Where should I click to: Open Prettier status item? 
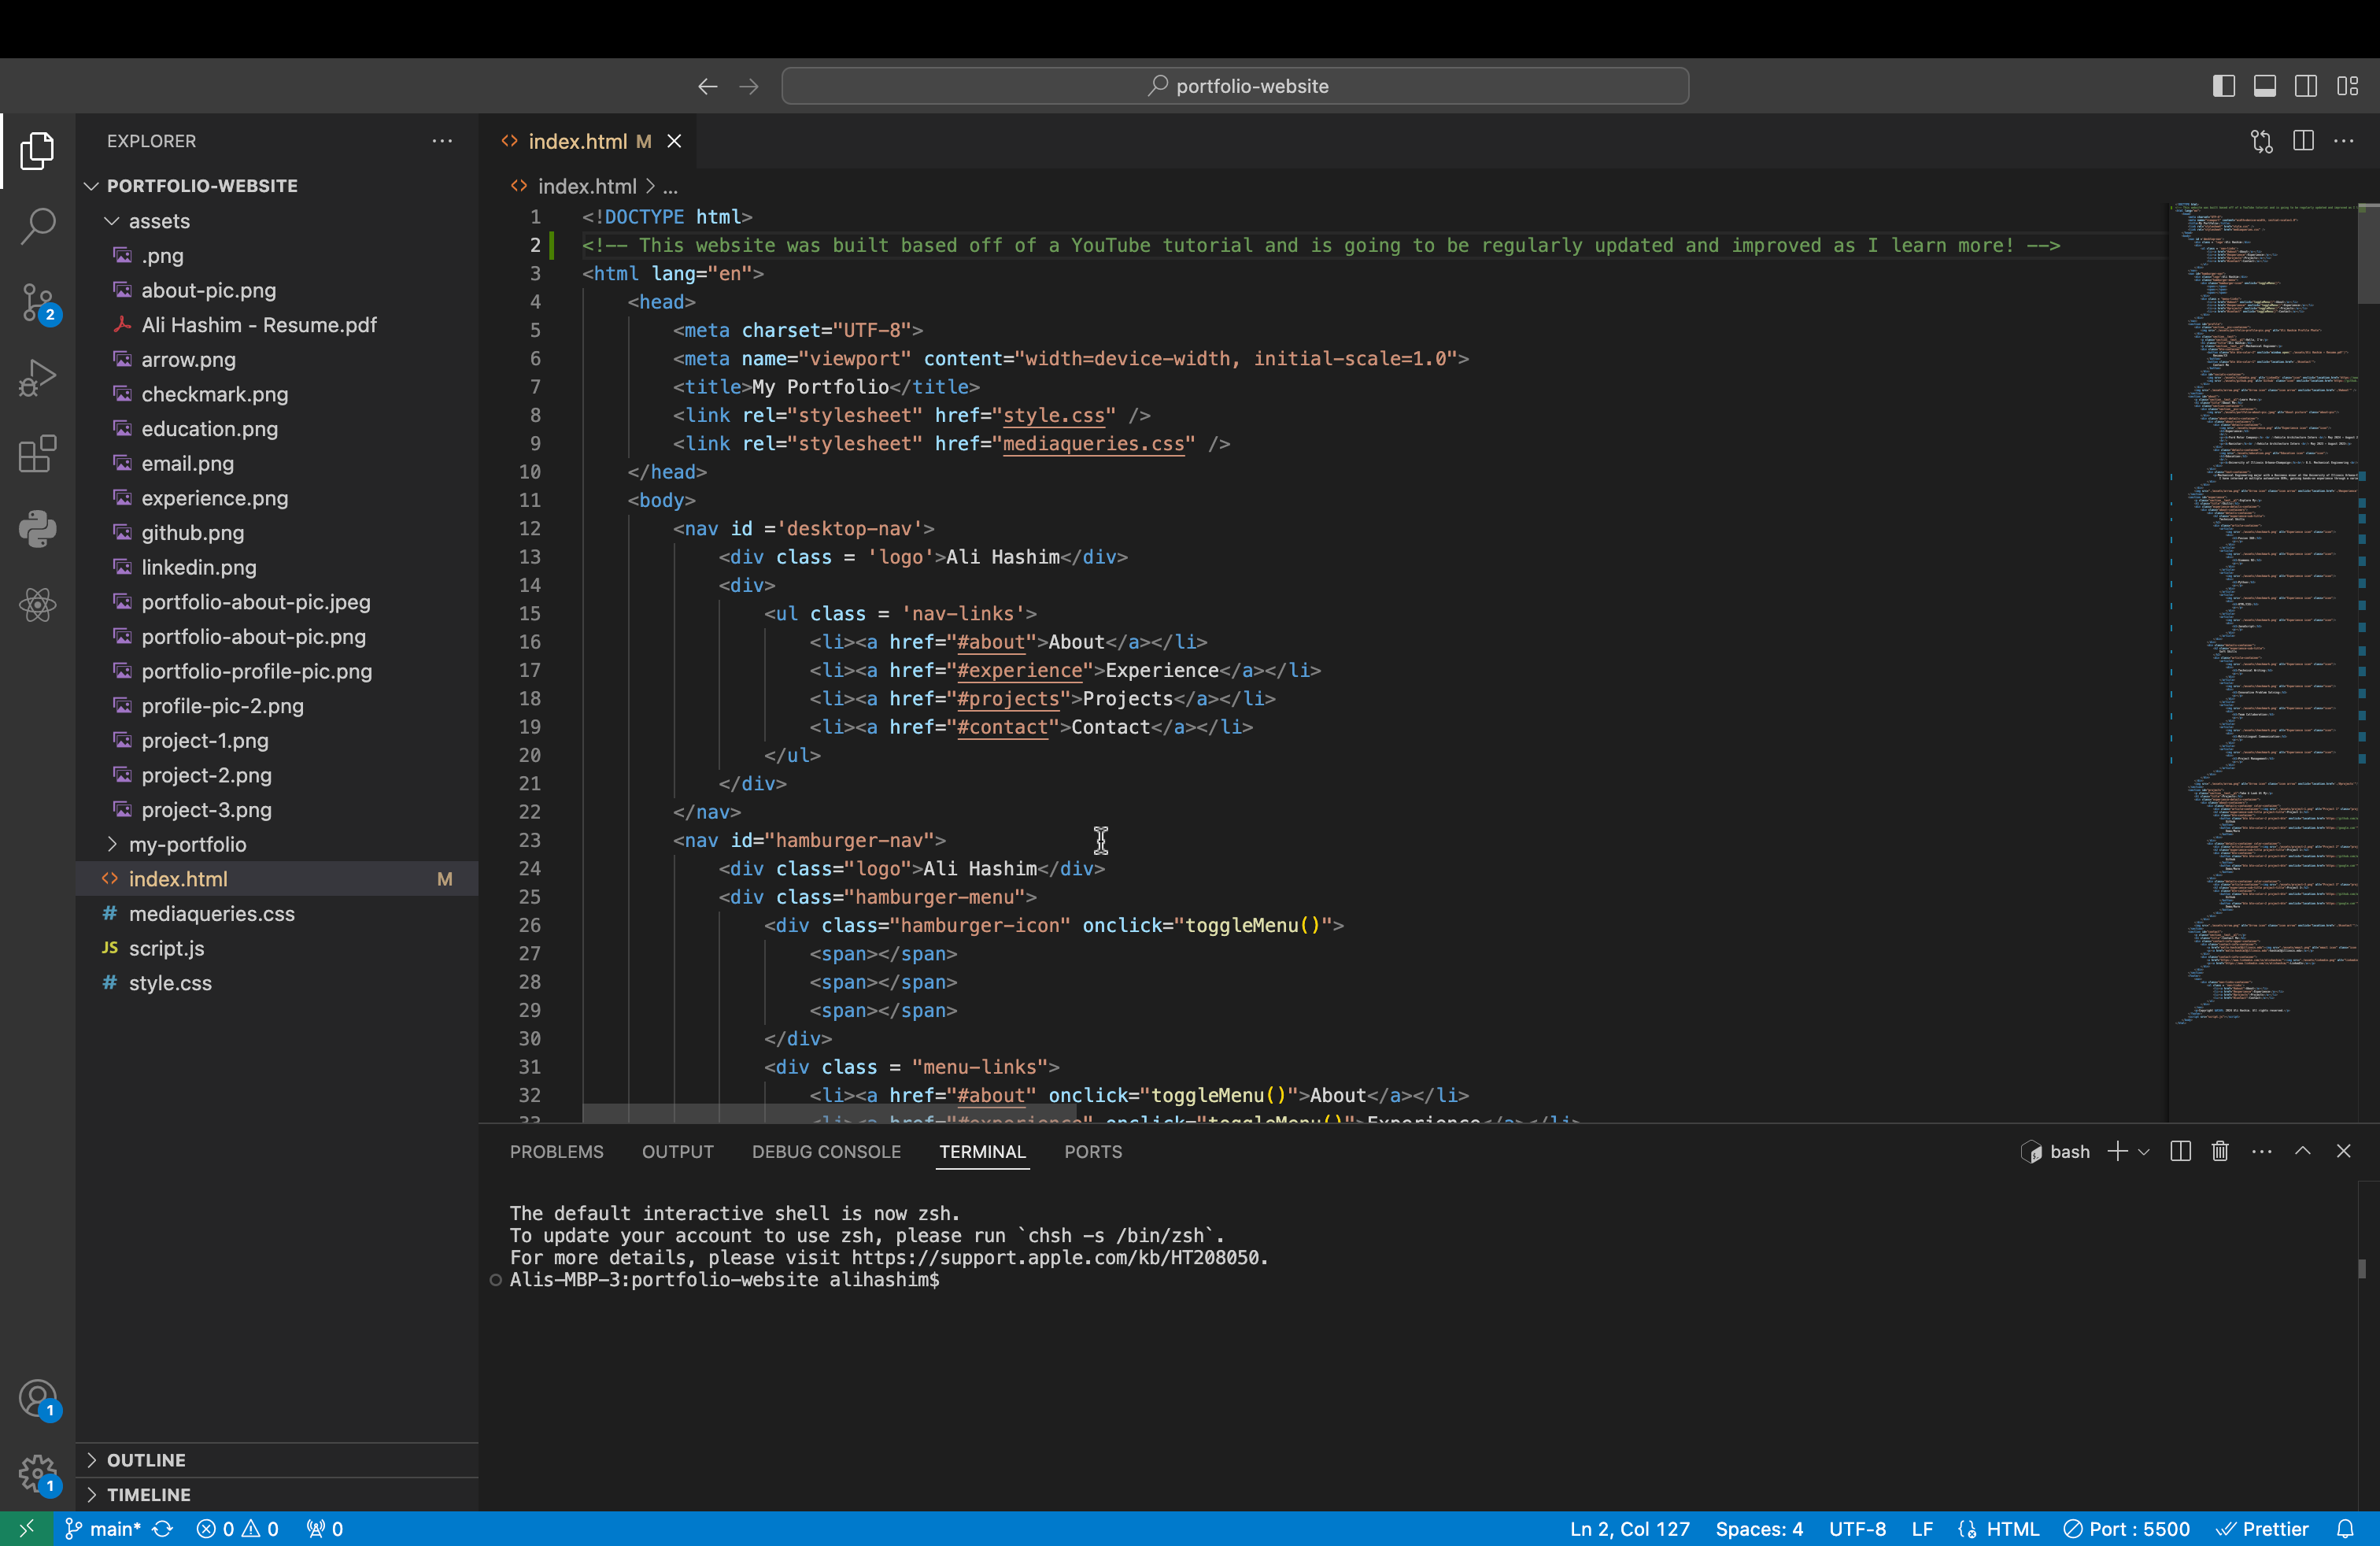(x=2263, y=1528)
